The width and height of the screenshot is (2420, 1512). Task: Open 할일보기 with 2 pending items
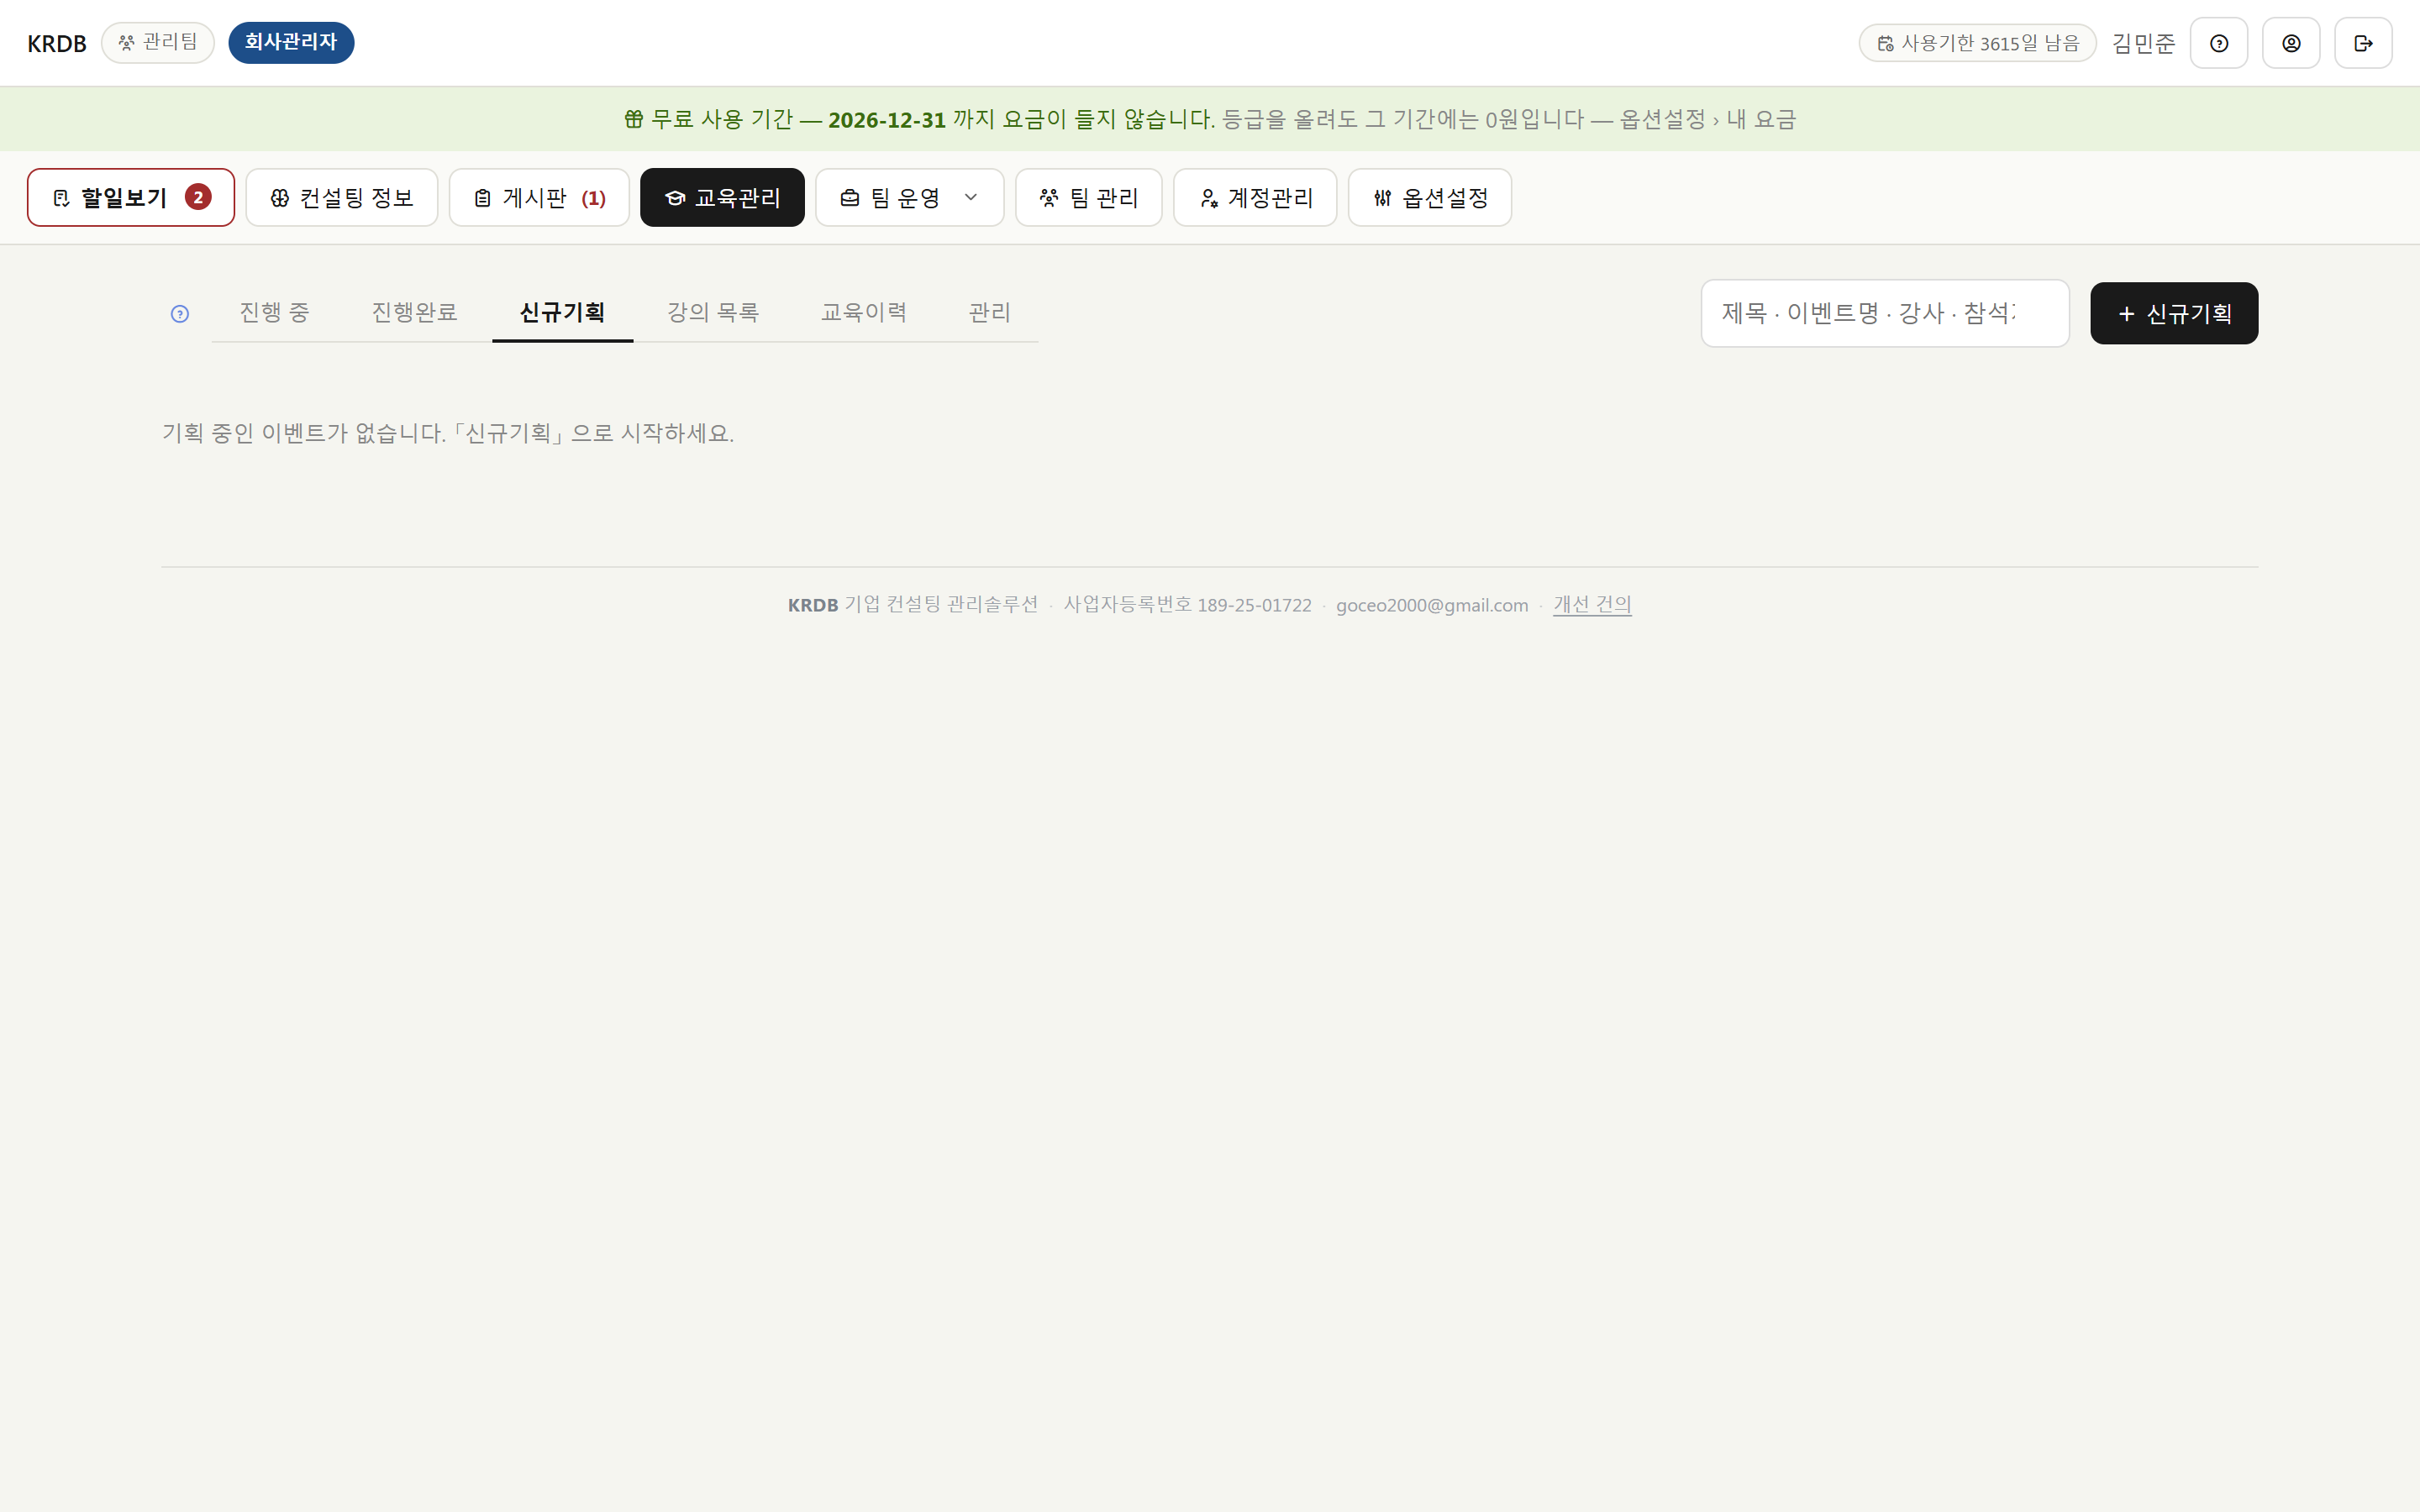point(131,197)
